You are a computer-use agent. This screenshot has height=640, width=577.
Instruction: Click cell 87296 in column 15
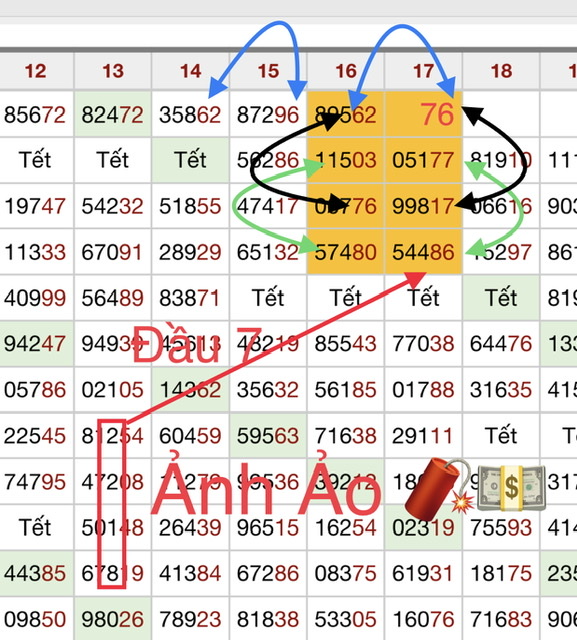point(268,114)
